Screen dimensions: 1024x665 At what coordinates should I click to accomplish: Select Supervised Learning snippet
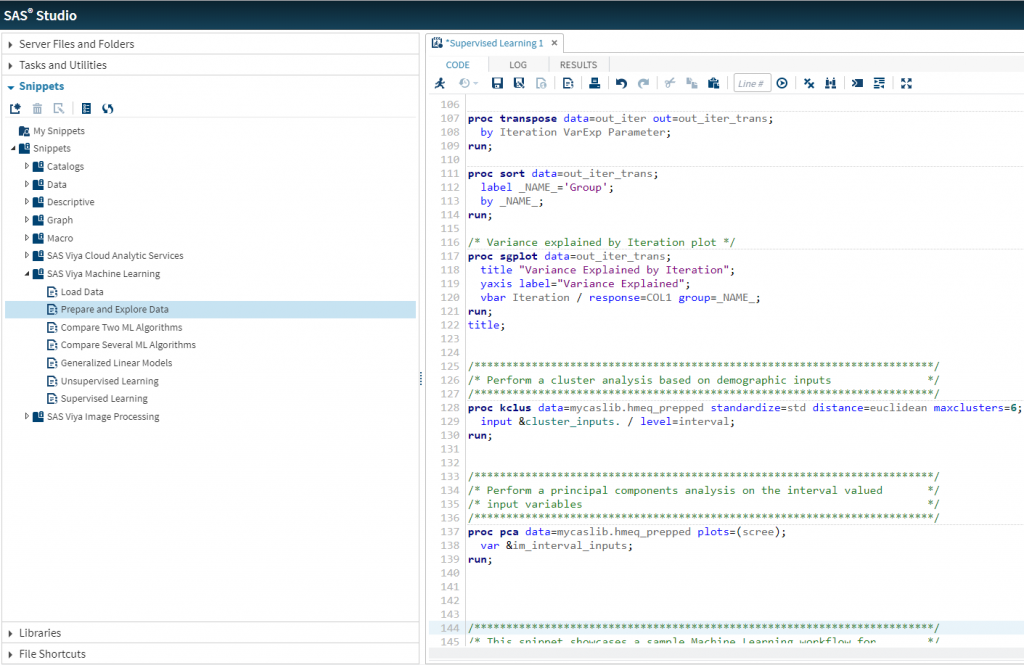click(x=104, y=398)
